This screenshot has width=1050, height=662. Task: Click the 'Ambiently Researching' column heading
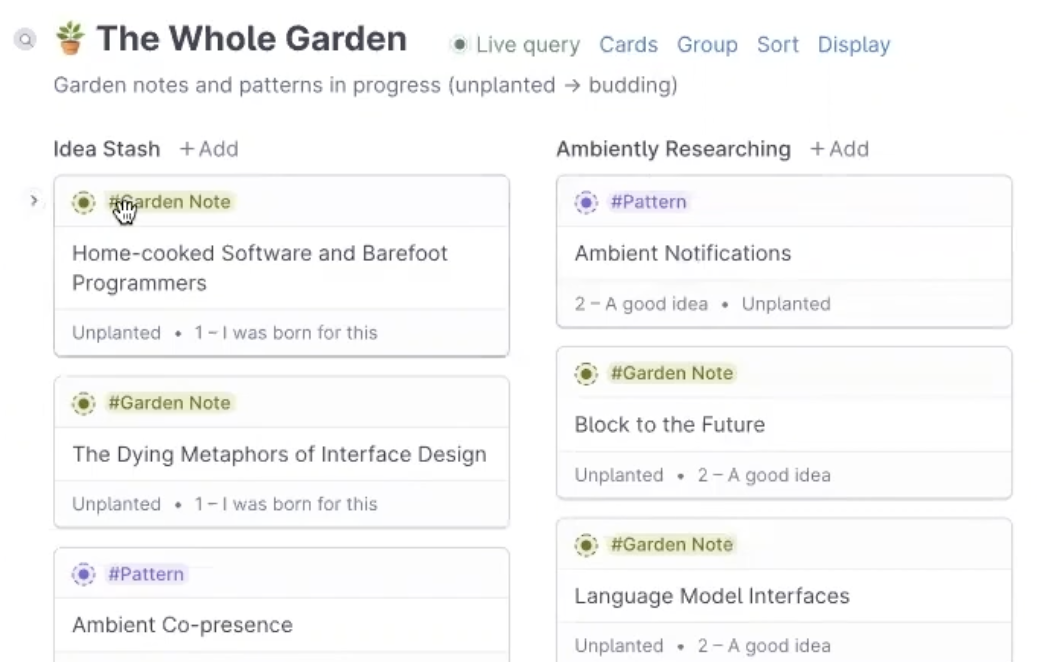click(674, 149)
